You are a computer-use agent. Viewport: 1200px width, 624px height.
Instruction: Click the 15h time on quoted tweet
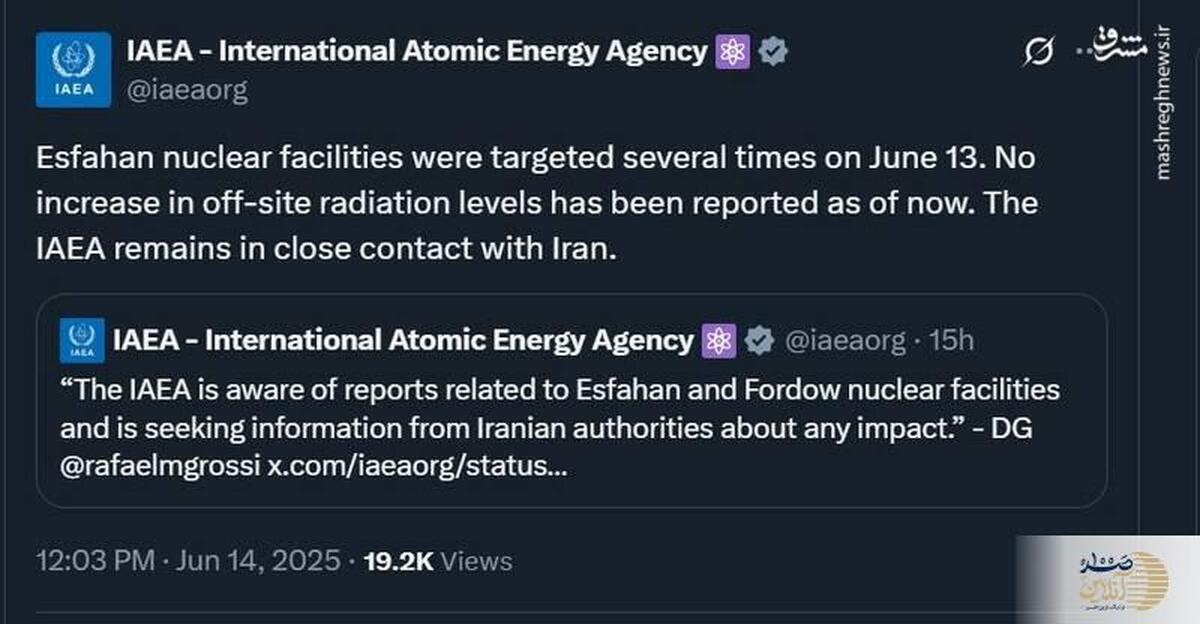951,341
